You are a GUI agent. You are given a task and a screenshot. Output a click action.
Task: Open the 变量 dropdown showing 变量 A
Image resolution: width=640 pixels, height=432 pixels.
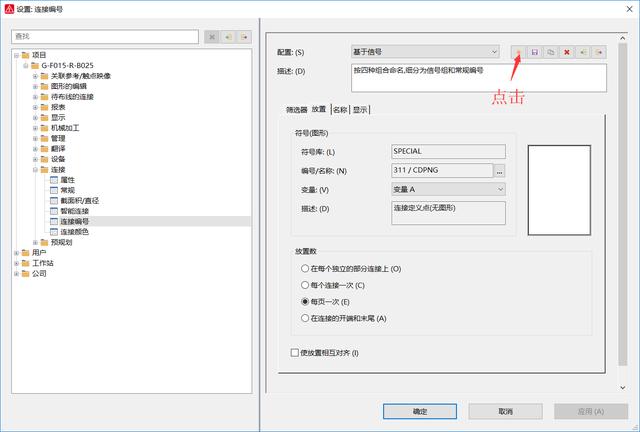[x=448, y=189]
